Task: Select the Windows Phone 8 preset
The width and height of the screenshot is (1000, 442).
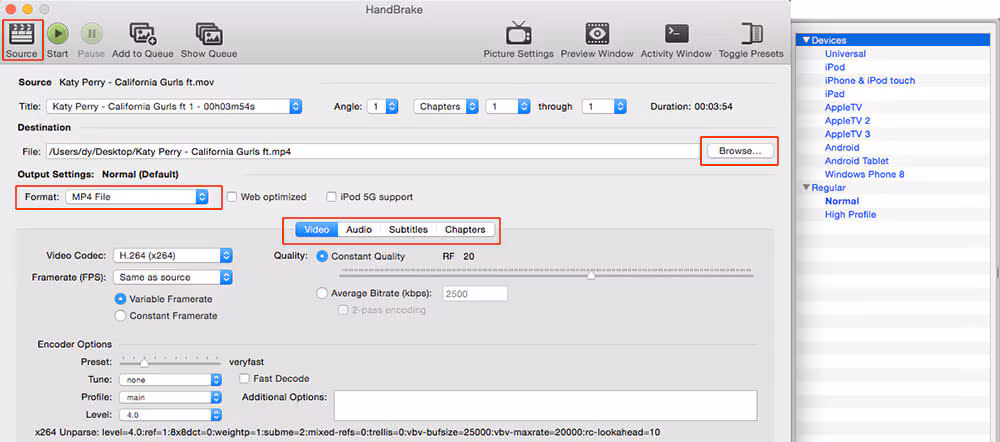Action: click(865, 174)
